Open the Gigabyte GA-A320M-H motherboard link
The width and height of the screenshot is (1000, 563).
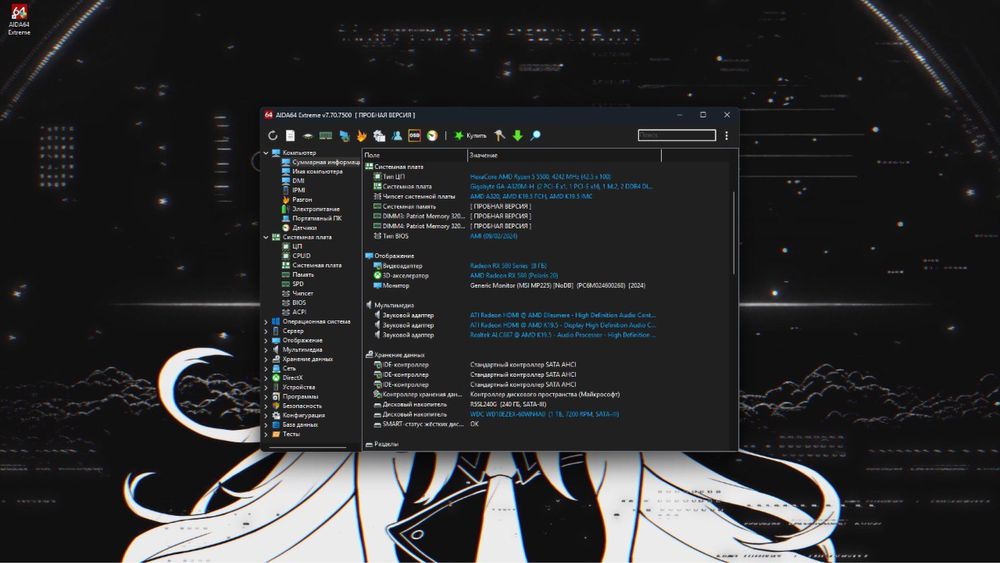pyautogui.click(x=561, y=187)
